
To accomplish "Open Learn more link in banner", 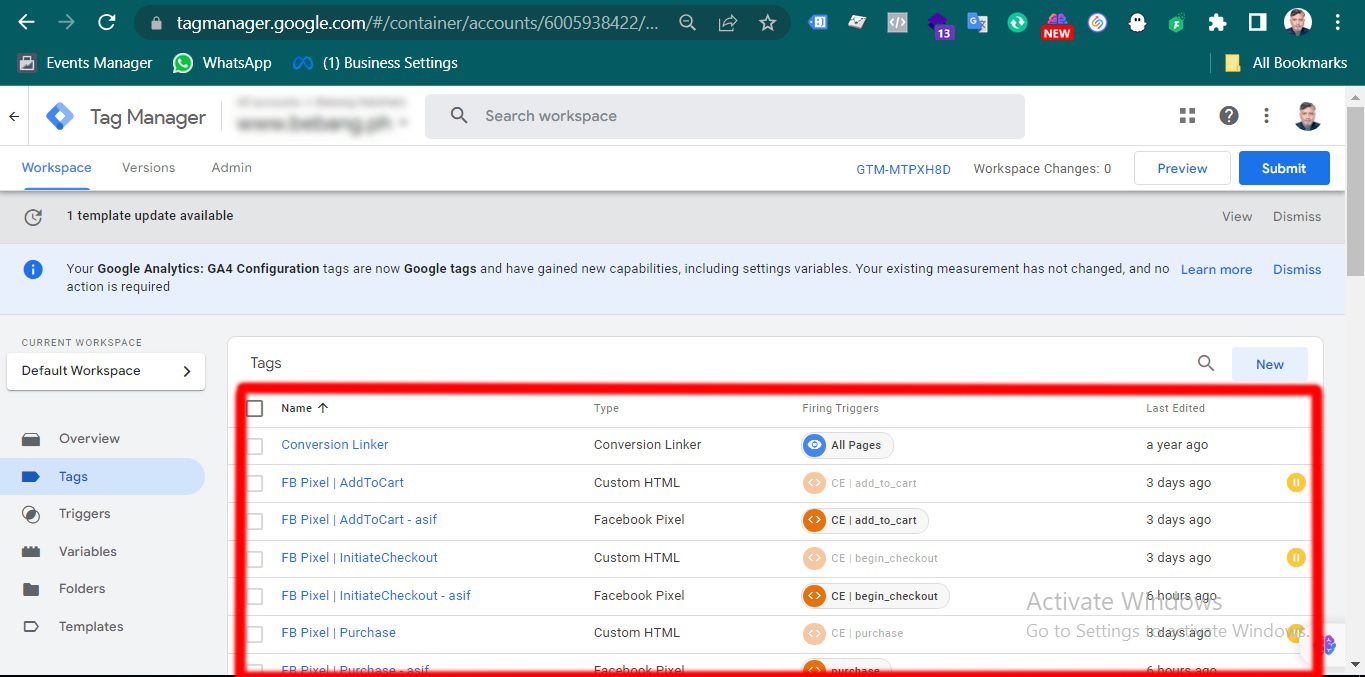I will point(1216,269).
